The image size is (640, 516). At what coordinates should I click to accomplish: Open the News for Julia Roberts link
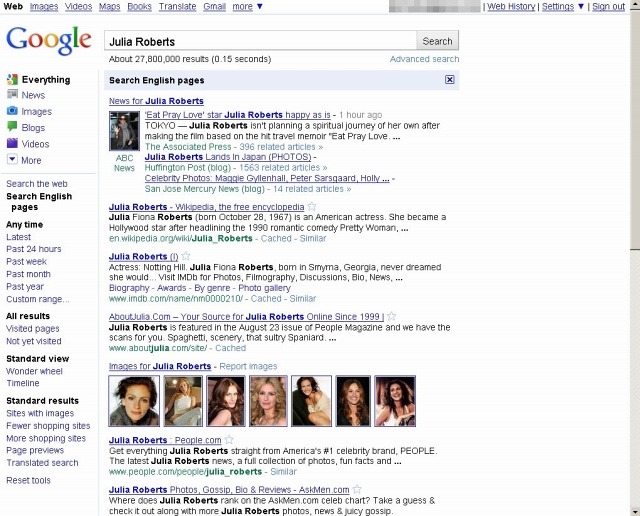[x=156, y=101]
